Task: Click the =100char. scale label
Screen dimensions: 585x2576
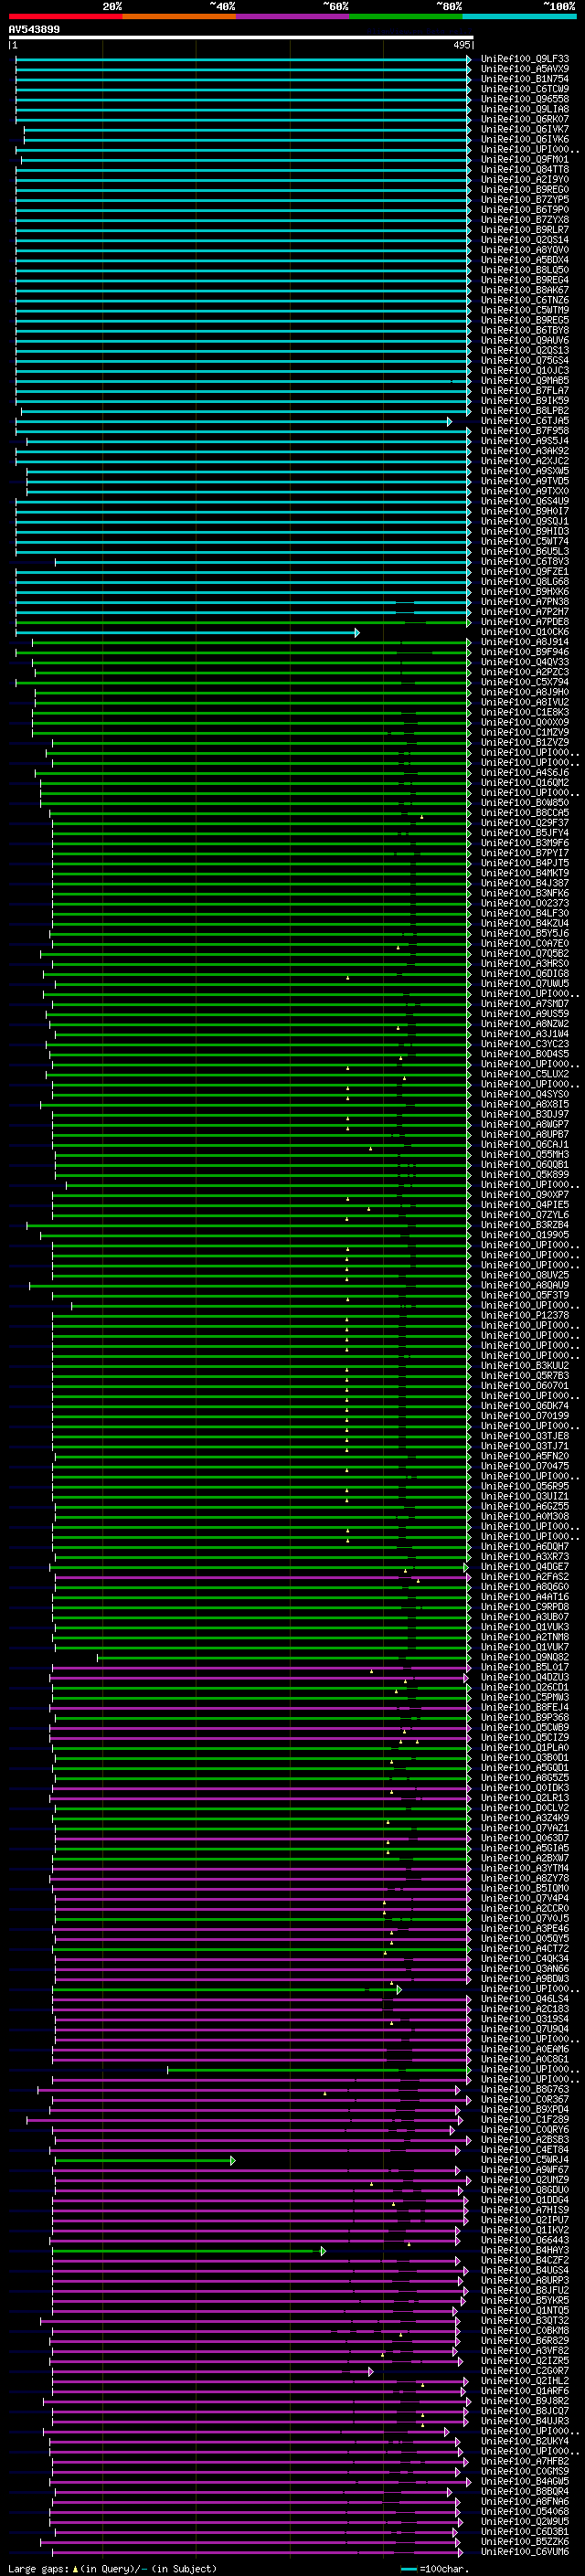Action: pos(444,2569)
